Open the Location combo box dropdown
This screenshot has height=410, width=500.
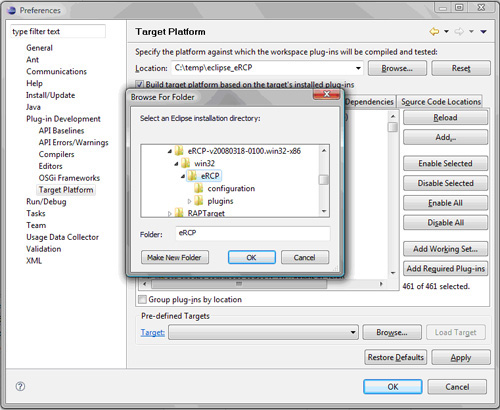point(358,68)
